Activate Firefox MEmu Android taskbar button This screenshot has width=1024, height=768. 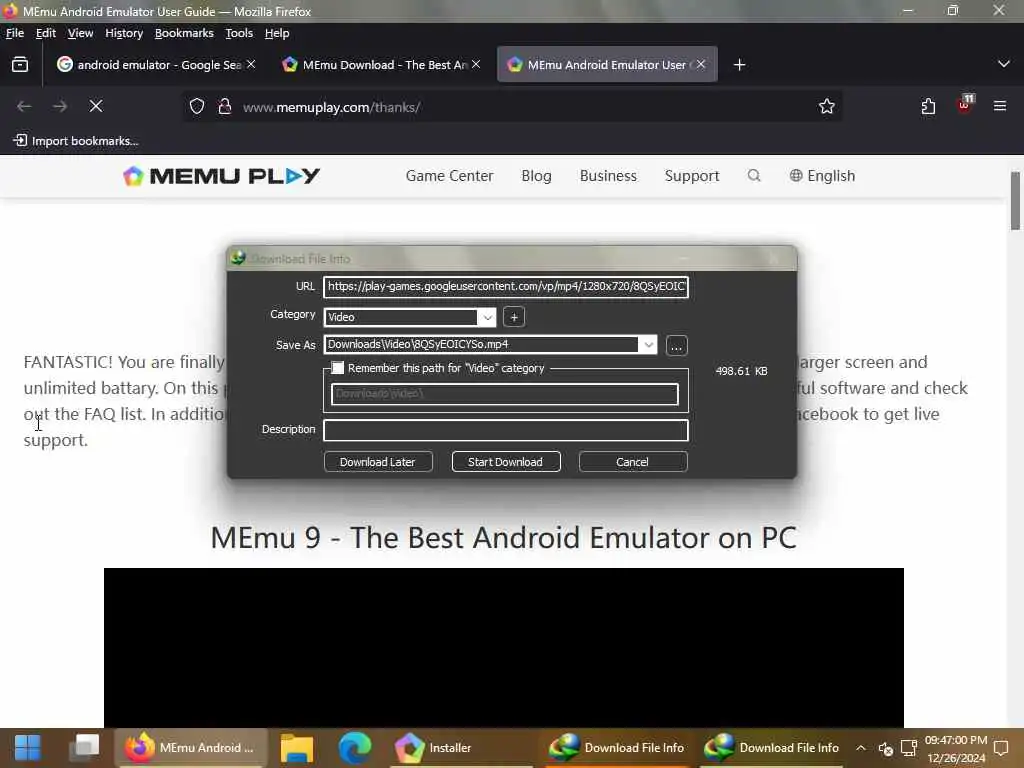[189, 748]
